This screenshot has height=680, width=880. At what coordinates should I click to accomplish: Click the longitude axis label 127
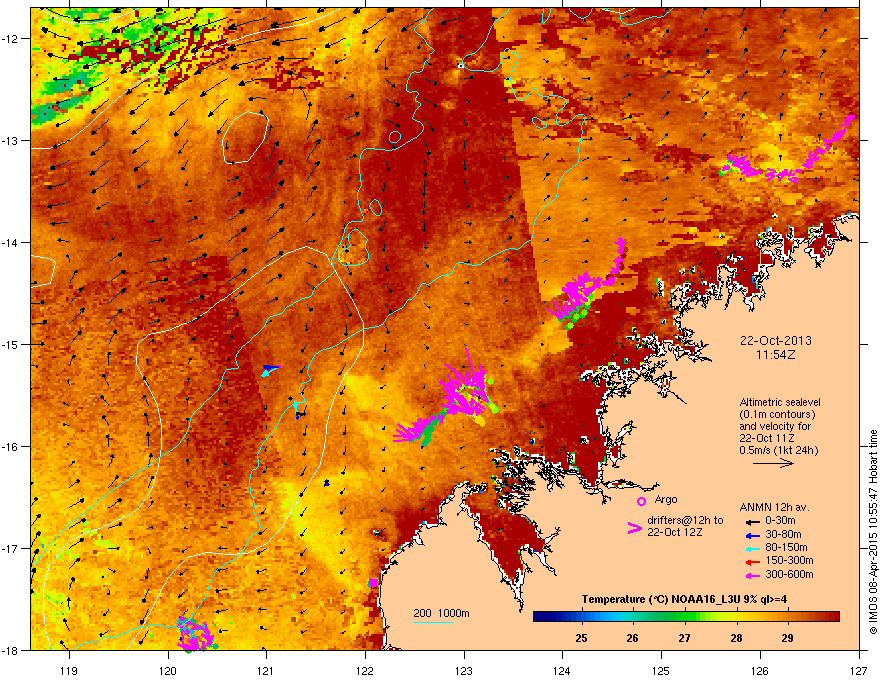click(x=858, y=670)
